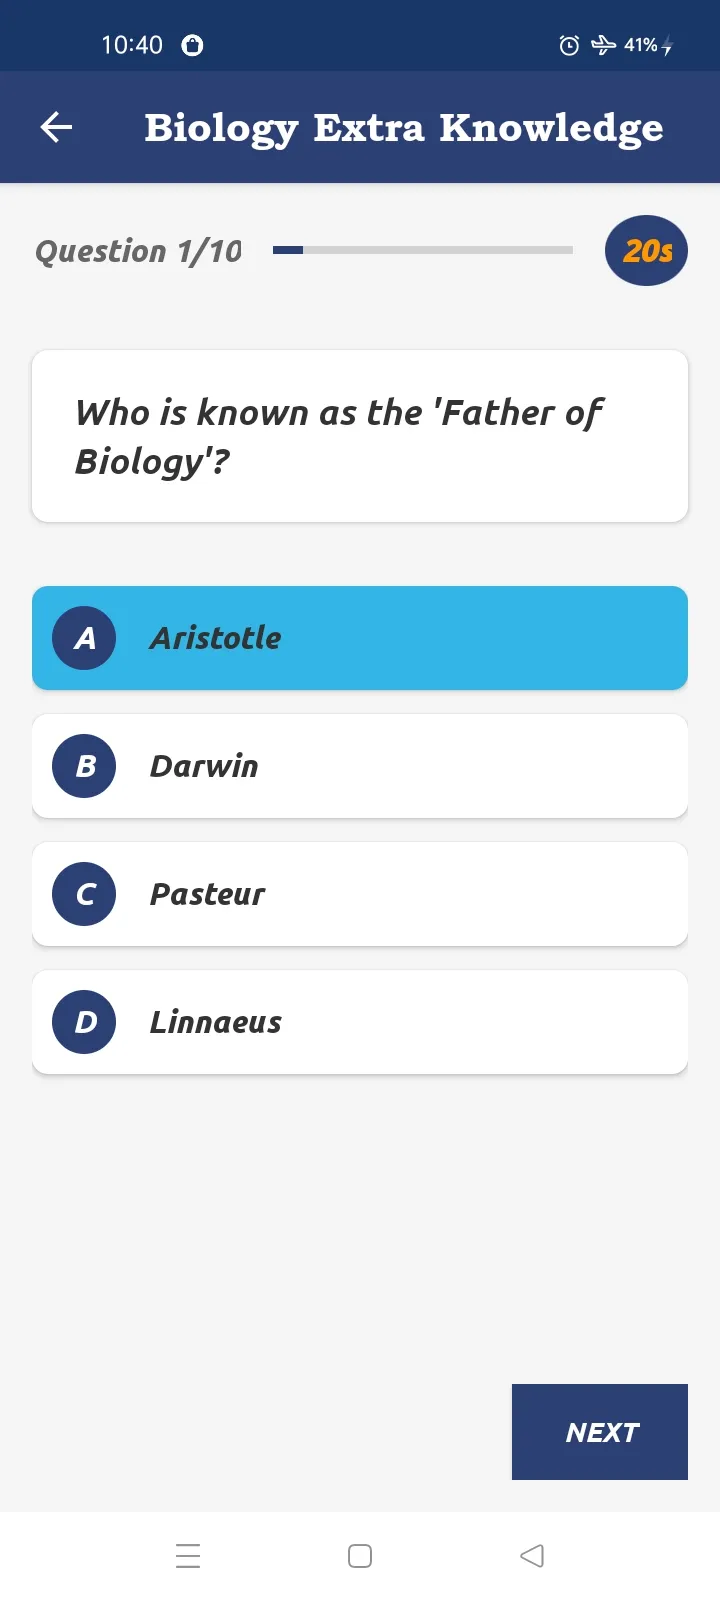Tap the airplane mode status icon

[x=603, y=45]
